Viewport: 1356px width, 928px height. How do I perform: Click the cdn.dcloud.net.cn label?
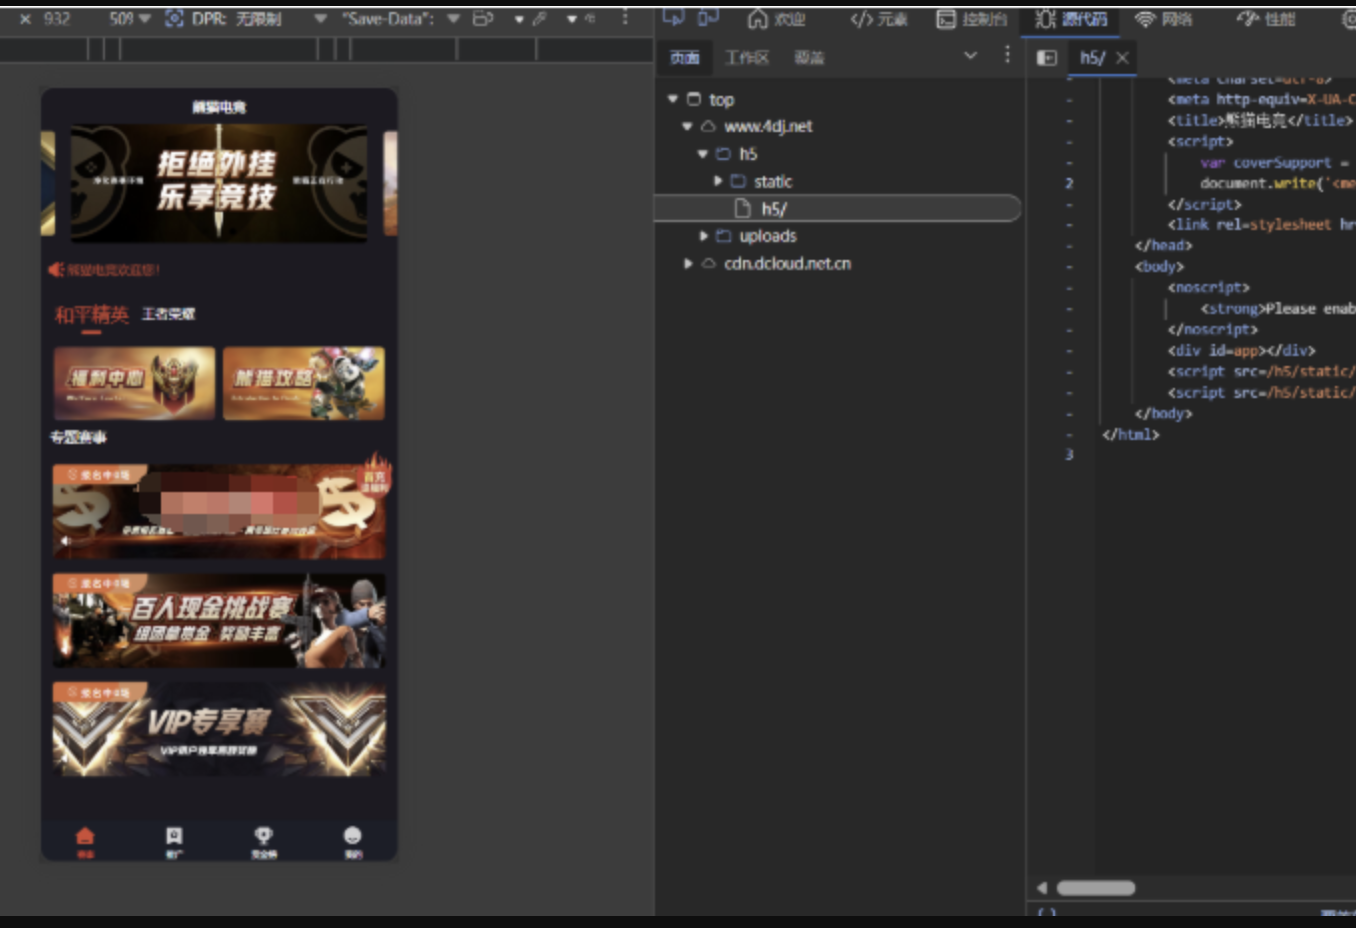pos(788,263)
